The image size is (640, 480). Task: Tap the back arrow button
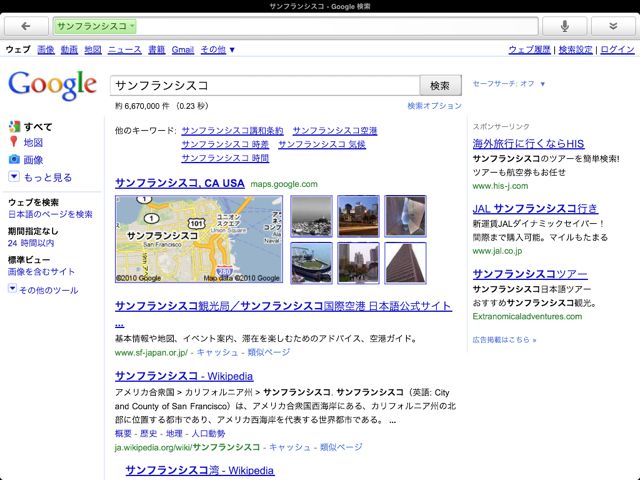(x=26, y=27)
